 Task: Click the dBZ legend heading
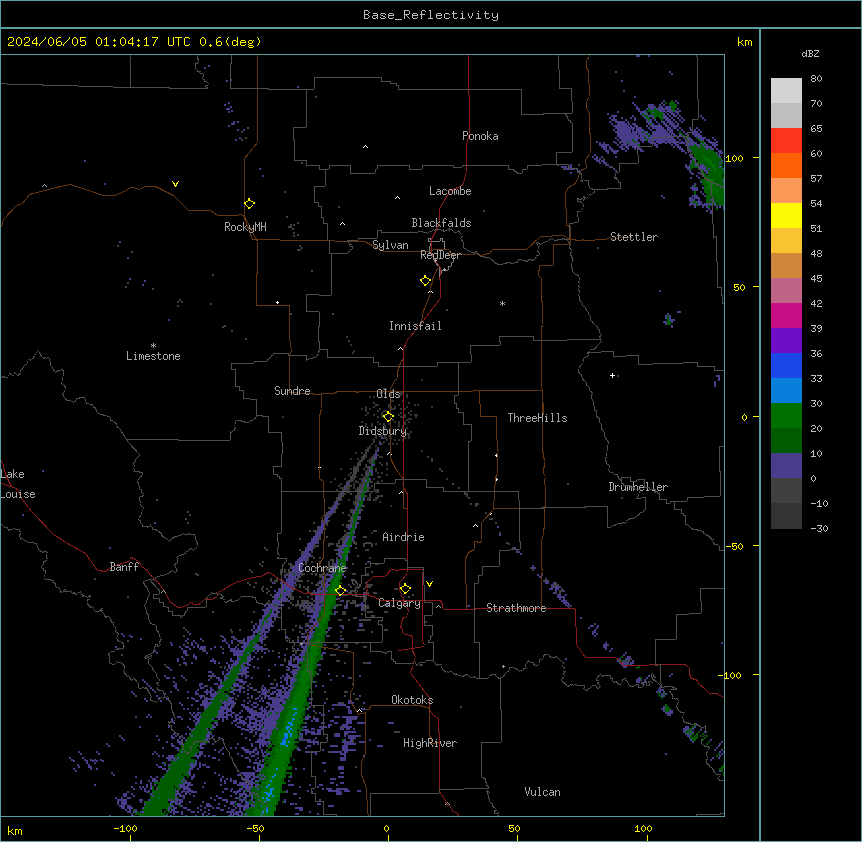(x=810, y=53)
